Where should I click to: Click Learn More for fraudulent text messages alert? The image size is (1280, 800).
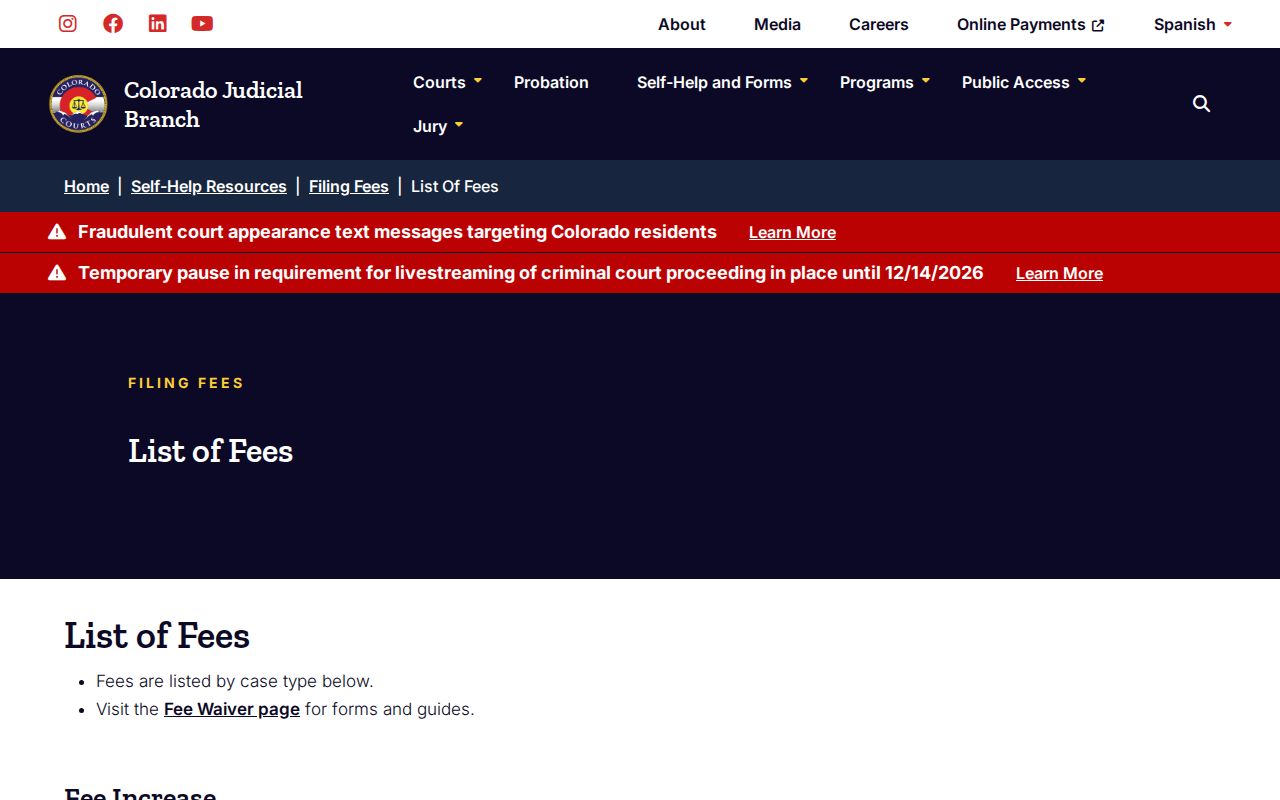coord(792,232)
